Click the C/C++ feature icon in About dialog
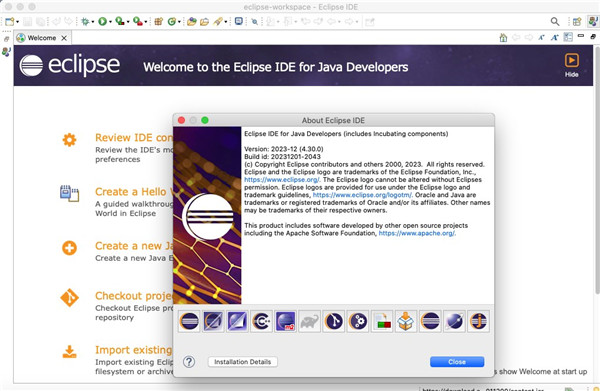This screenshot has height=391, width=600. click(x=262, y=321)
